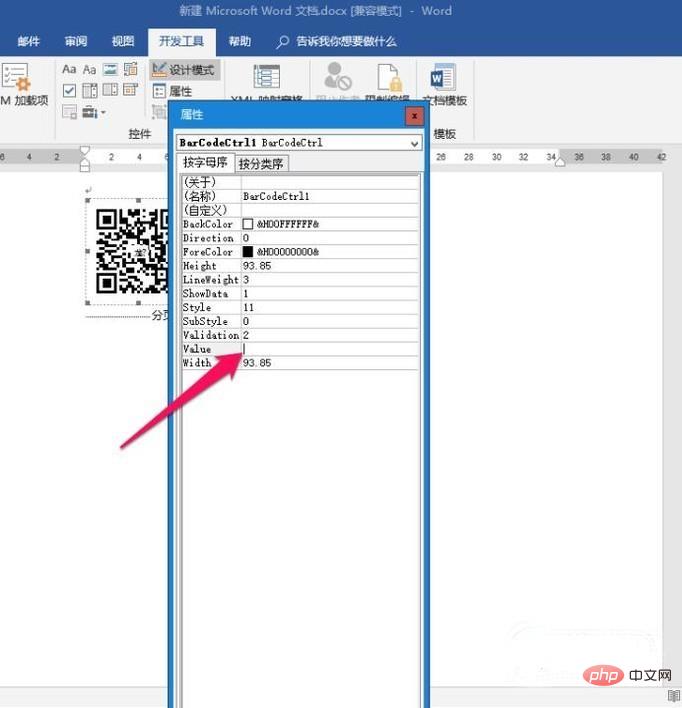The height and width of the screenshot is (708, 682).
Task: Close the 属性 properties window
Action: 413,116
